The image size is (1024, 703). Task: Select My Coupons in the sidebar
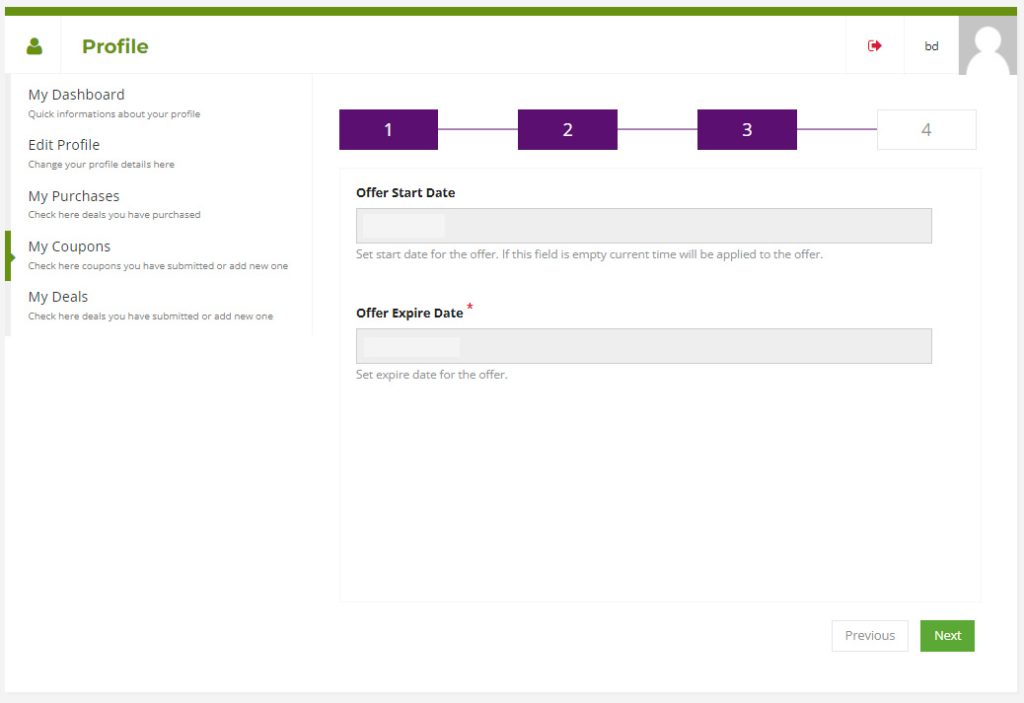tap(69, 246)
